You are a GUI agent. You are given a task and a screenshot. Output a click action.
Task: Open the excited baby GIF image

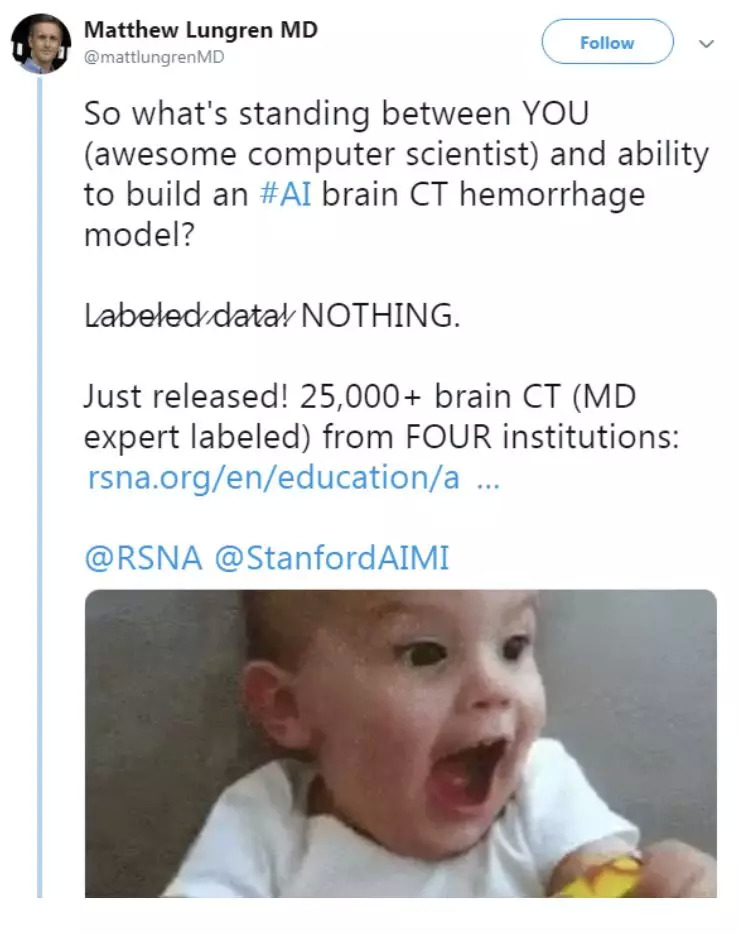[x=400, y=742]
